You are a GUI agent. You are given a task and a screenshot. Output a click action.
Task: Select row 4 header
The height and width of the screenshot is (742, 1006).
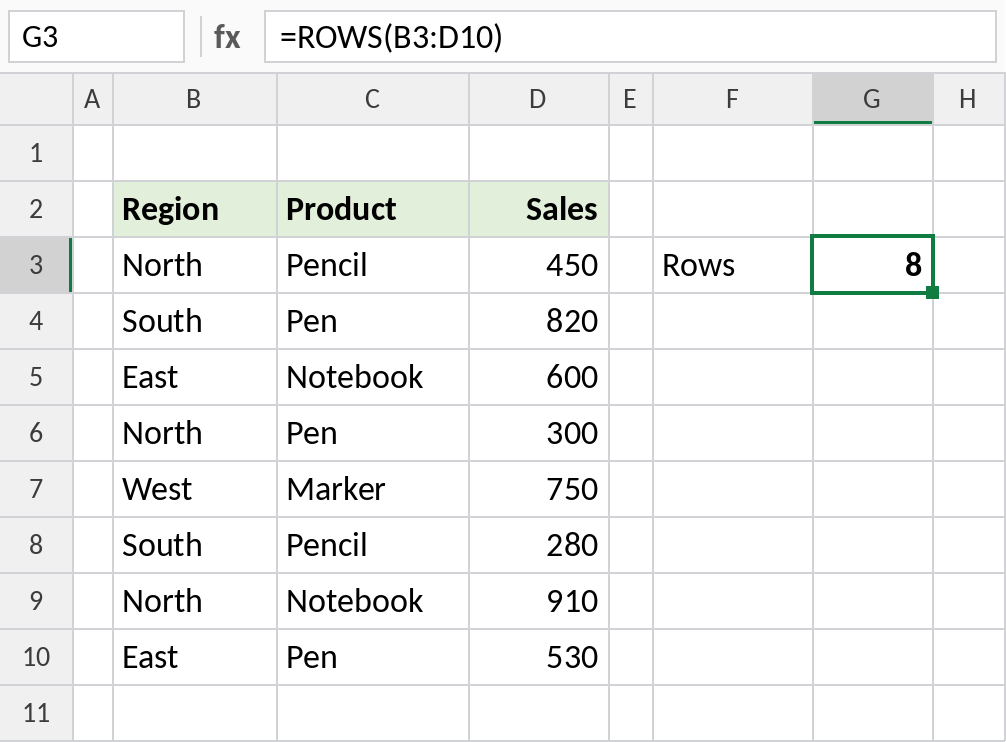pyautogui.click(x=36, y=321)
